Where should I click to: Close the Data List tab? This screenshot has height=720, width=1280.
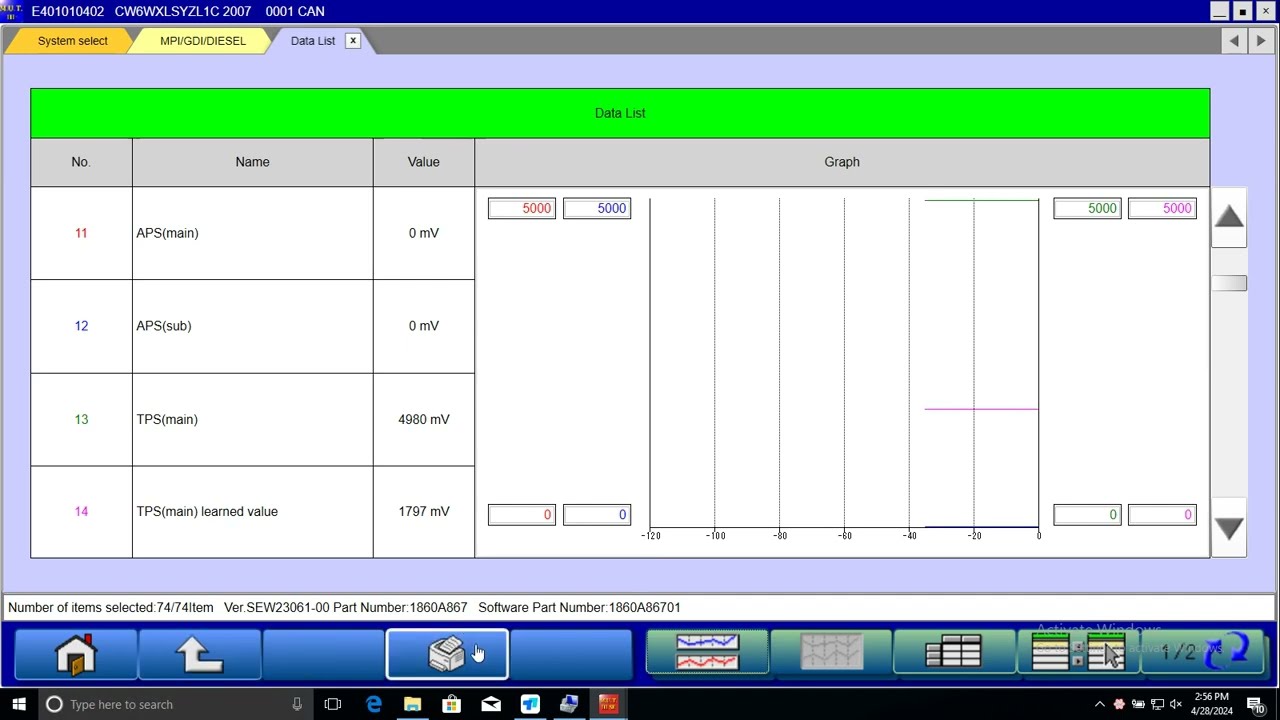tap(353, 41)
